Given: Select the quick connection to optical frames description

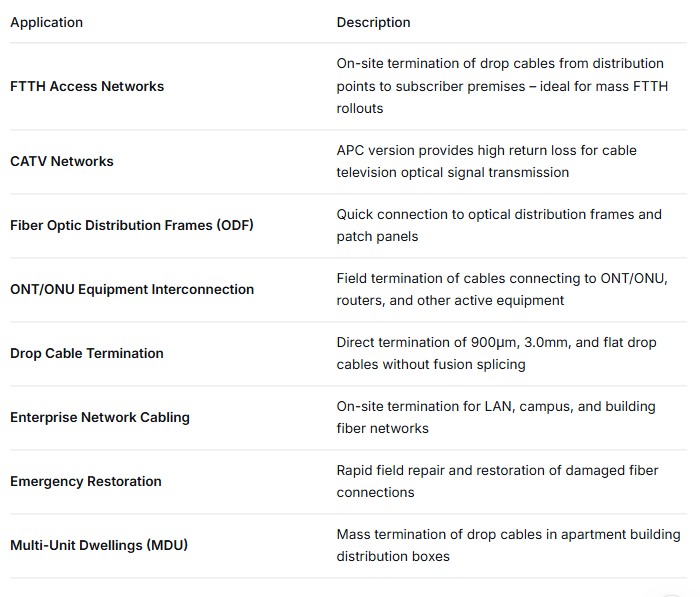Looking at the screenshot, I should tap(499, 225).
